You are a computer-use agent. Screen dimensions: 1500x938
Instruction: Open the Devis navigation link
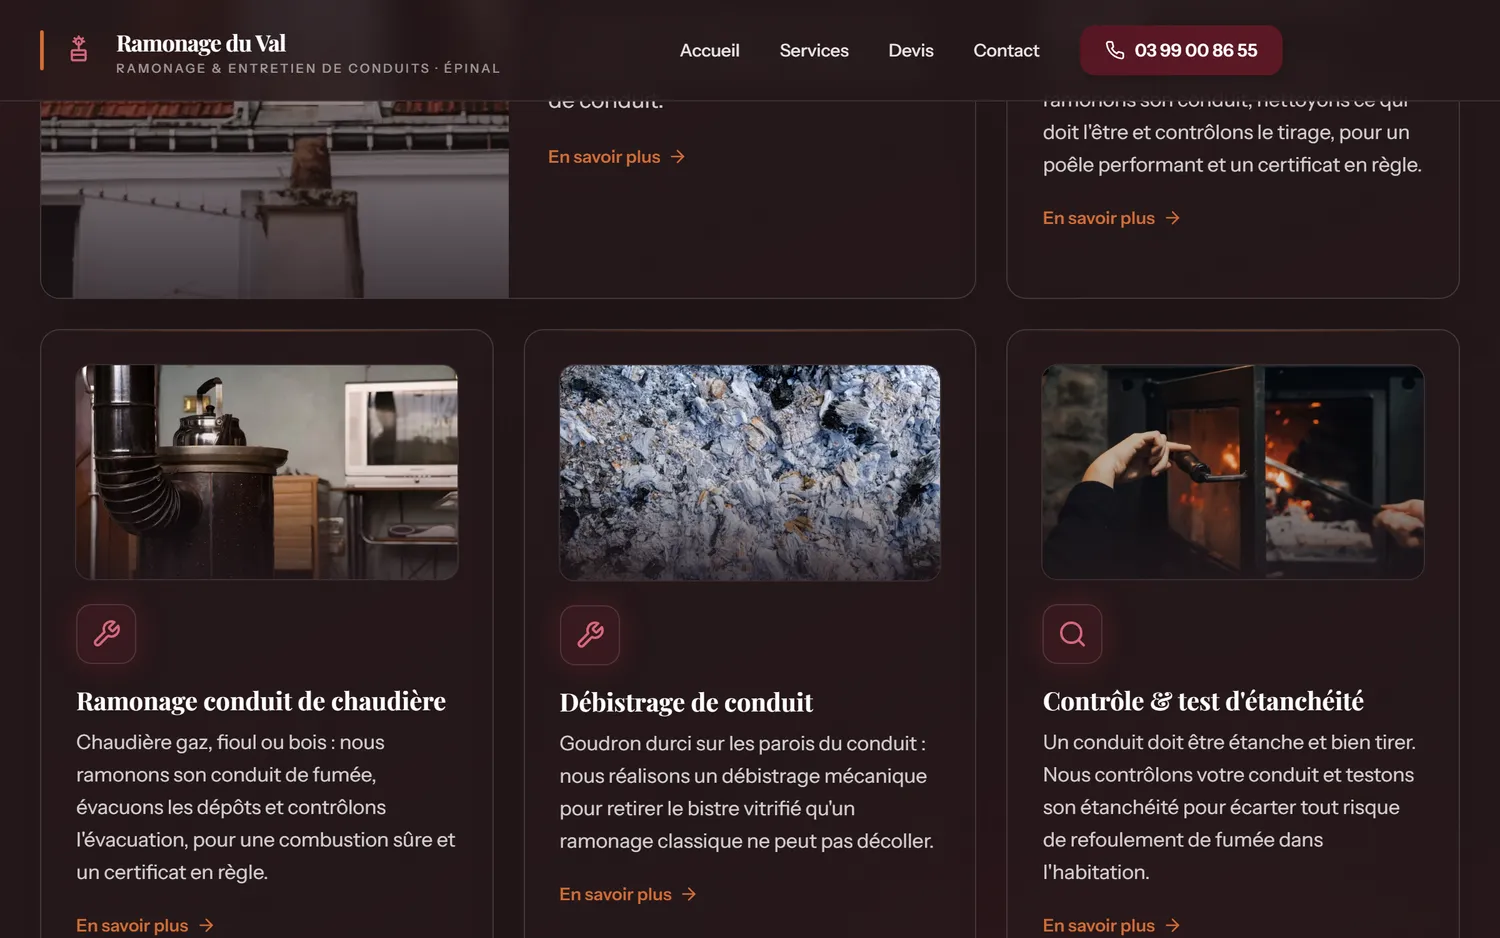point(911,50)
